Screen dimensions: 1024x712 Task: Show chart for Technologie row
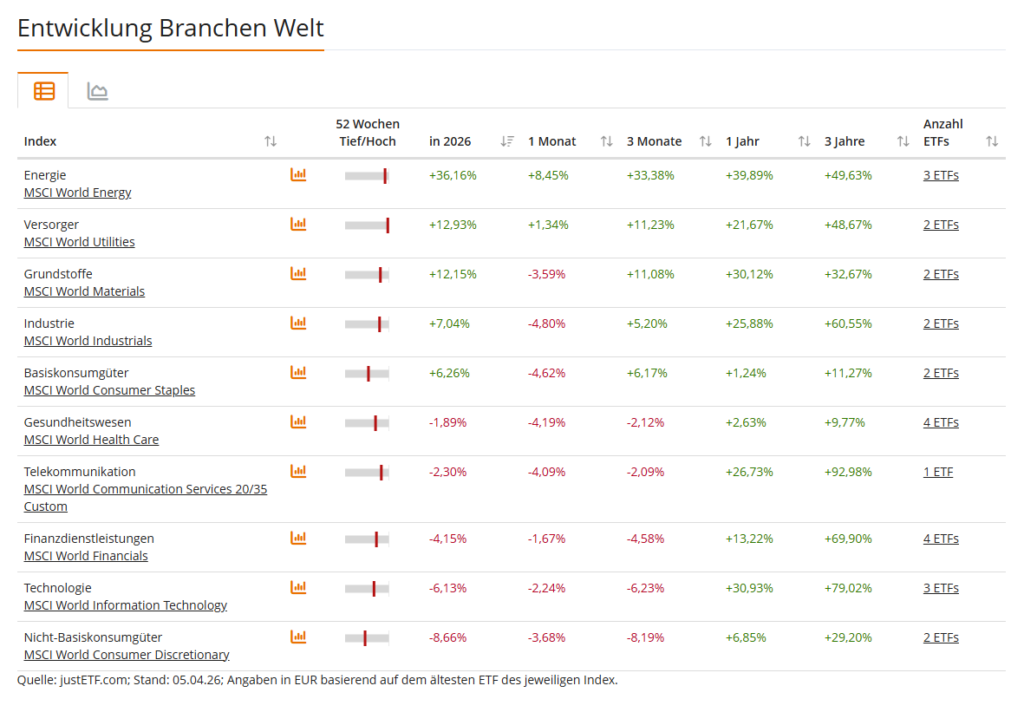pos(298,587)
